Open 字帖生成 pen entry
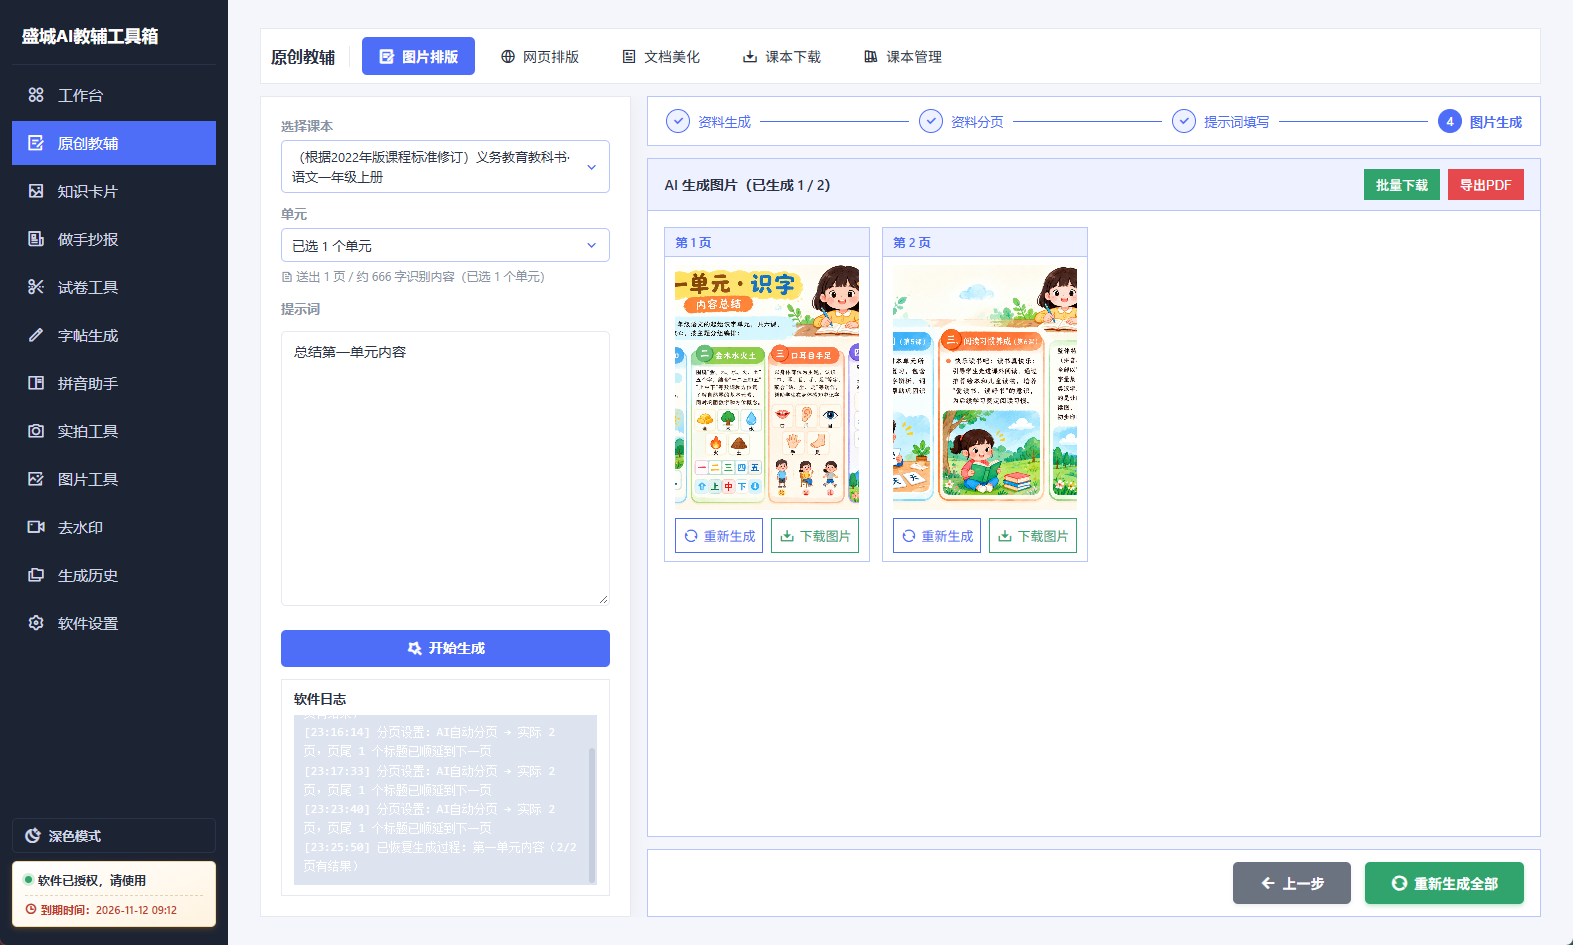Image resolution: width=1573 pixels, height=945 pixels. (114, 335)
